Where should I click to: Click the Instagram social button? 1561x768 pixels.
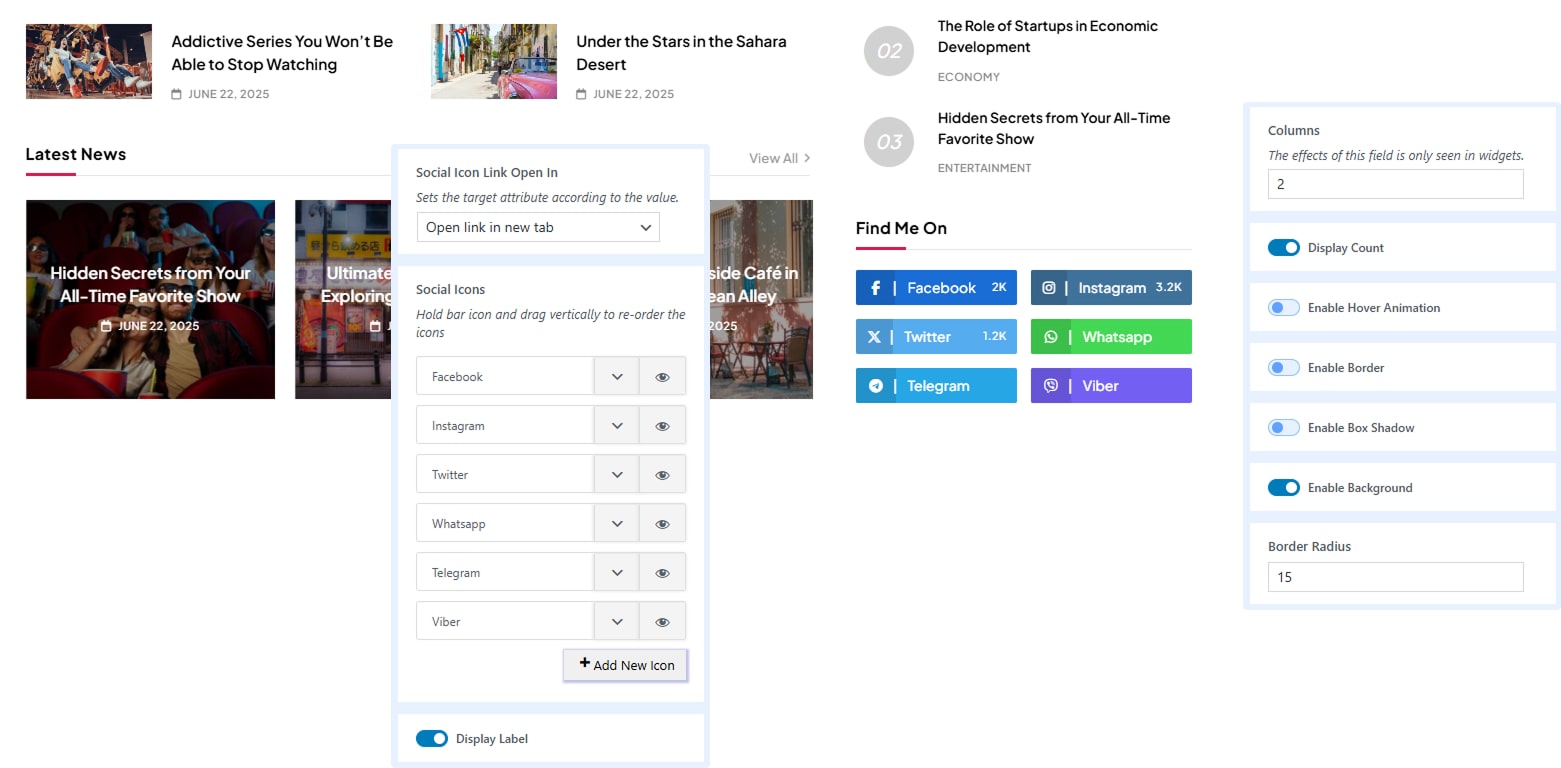[1110, 288]
